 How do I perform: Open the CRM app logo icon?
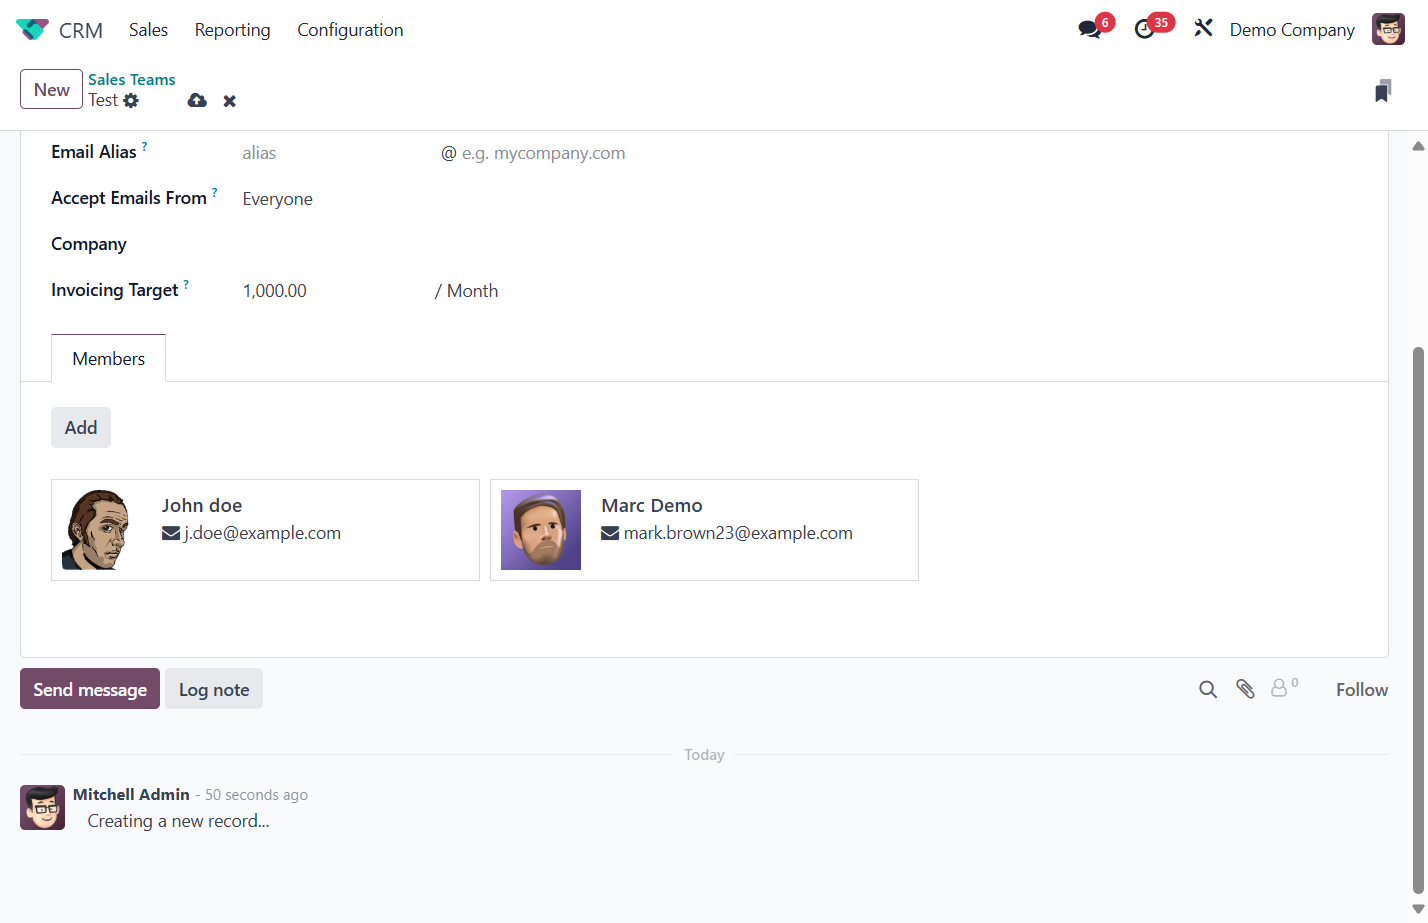[32, 30]
